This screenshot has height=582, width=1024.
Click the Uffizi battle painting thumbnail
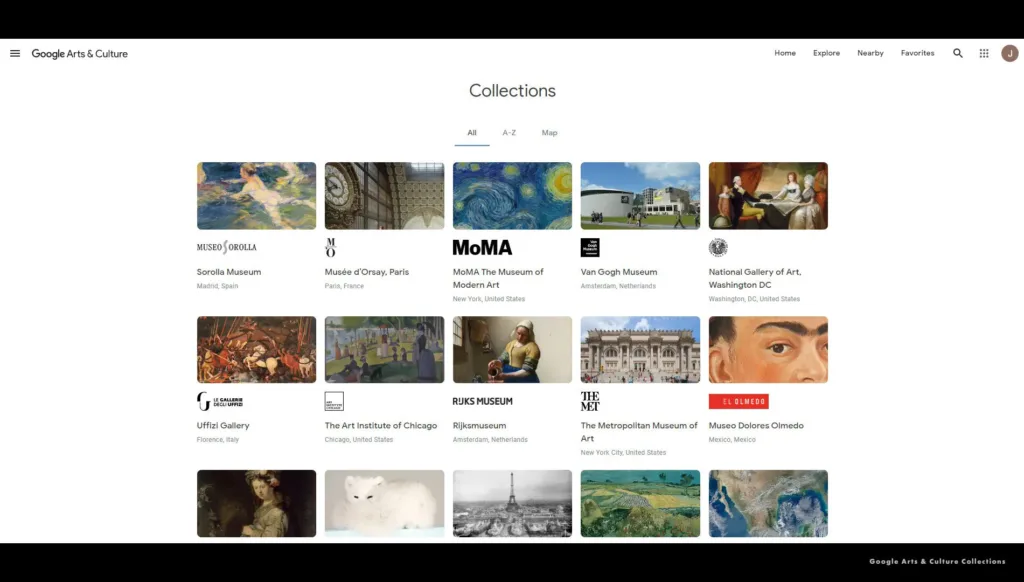point(256,349)
